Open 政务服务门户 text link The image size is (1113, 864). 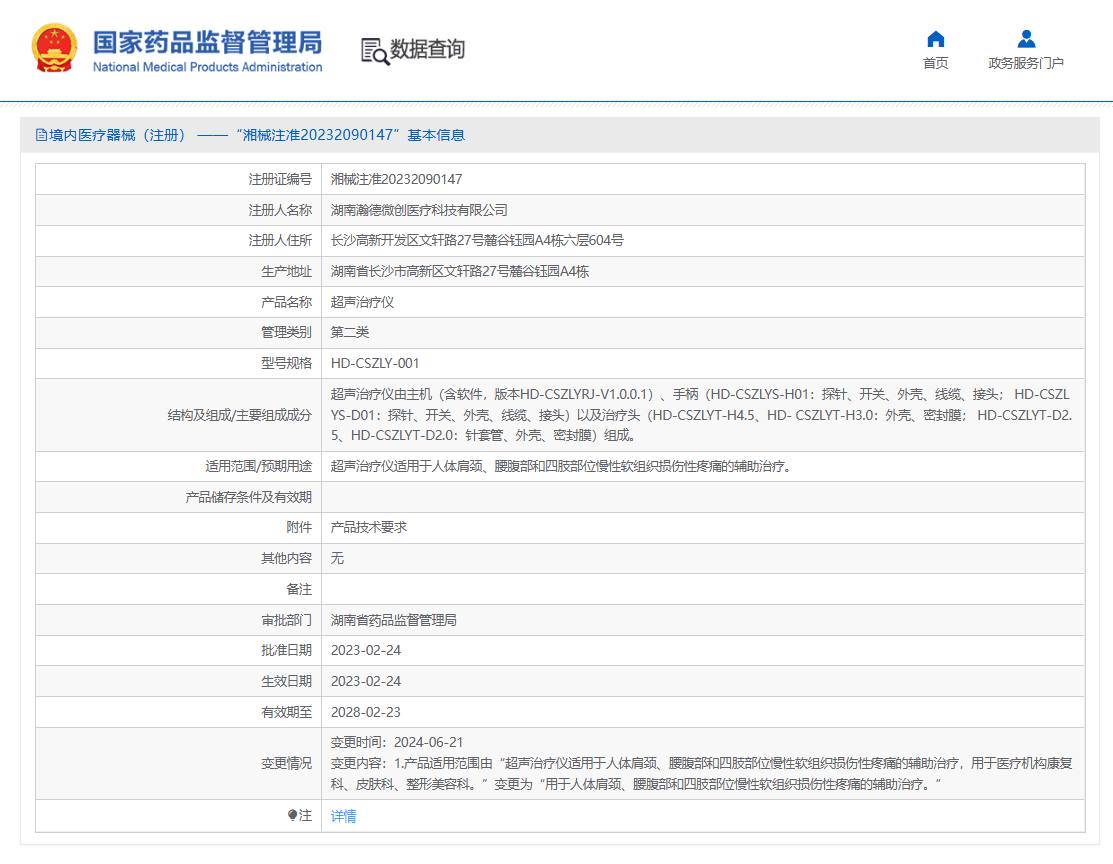pos(1025,63)
